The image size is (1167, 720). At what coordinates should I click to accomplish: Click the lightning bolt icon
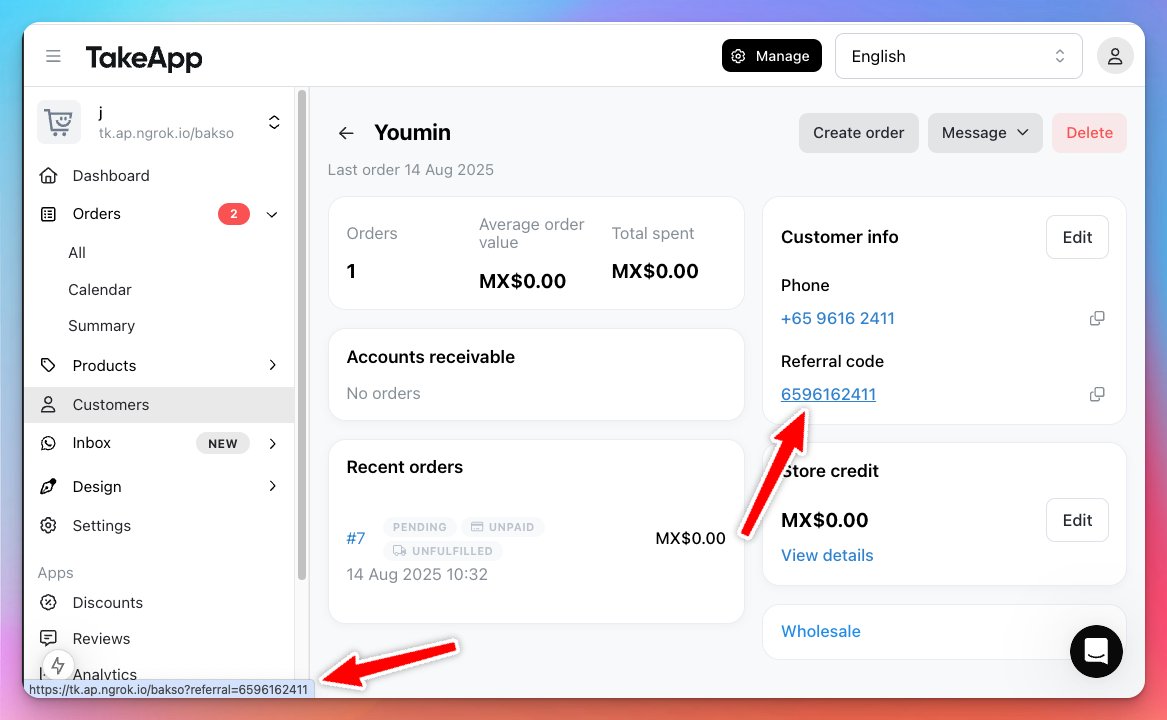tap(58, 665)
